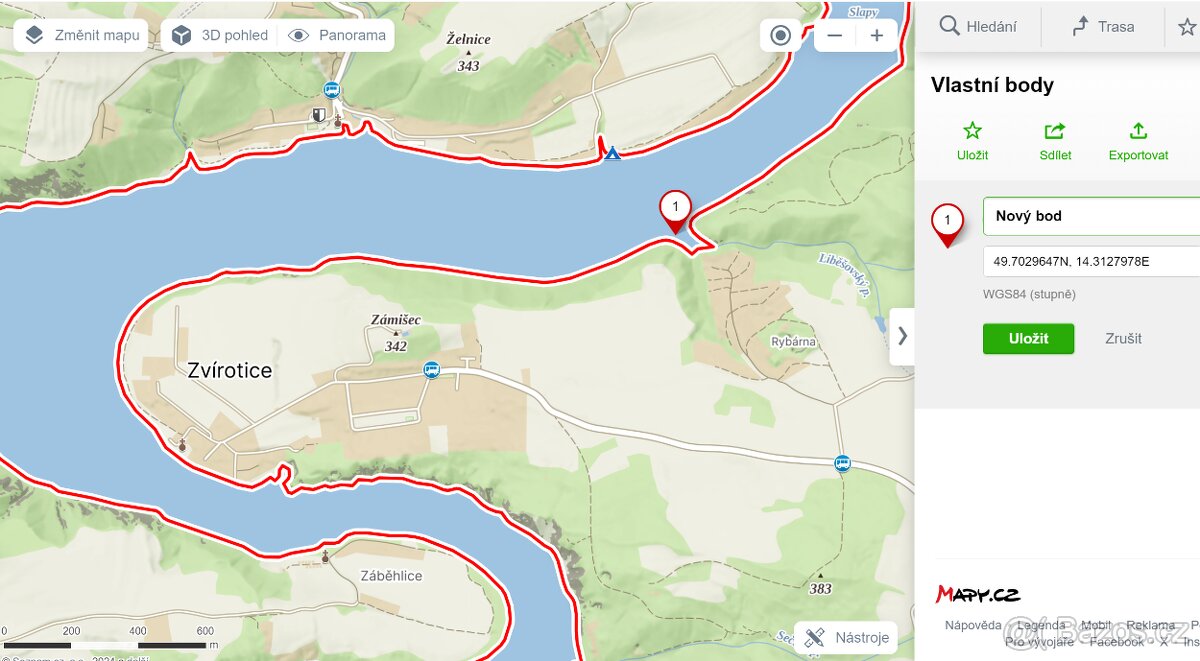Click the campsite tent icon on the map
Image resolution: width=1200 pixels, height=661 pixels.
[612, 153]
